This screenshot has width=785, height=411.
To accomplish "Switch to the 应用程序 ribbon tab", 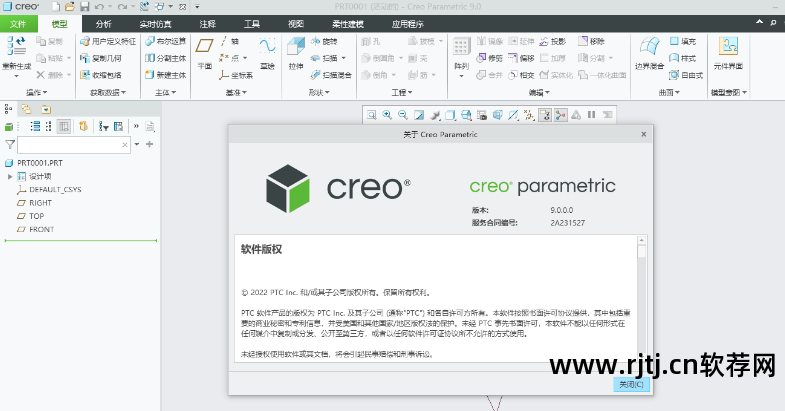I will tap(408, 24).
